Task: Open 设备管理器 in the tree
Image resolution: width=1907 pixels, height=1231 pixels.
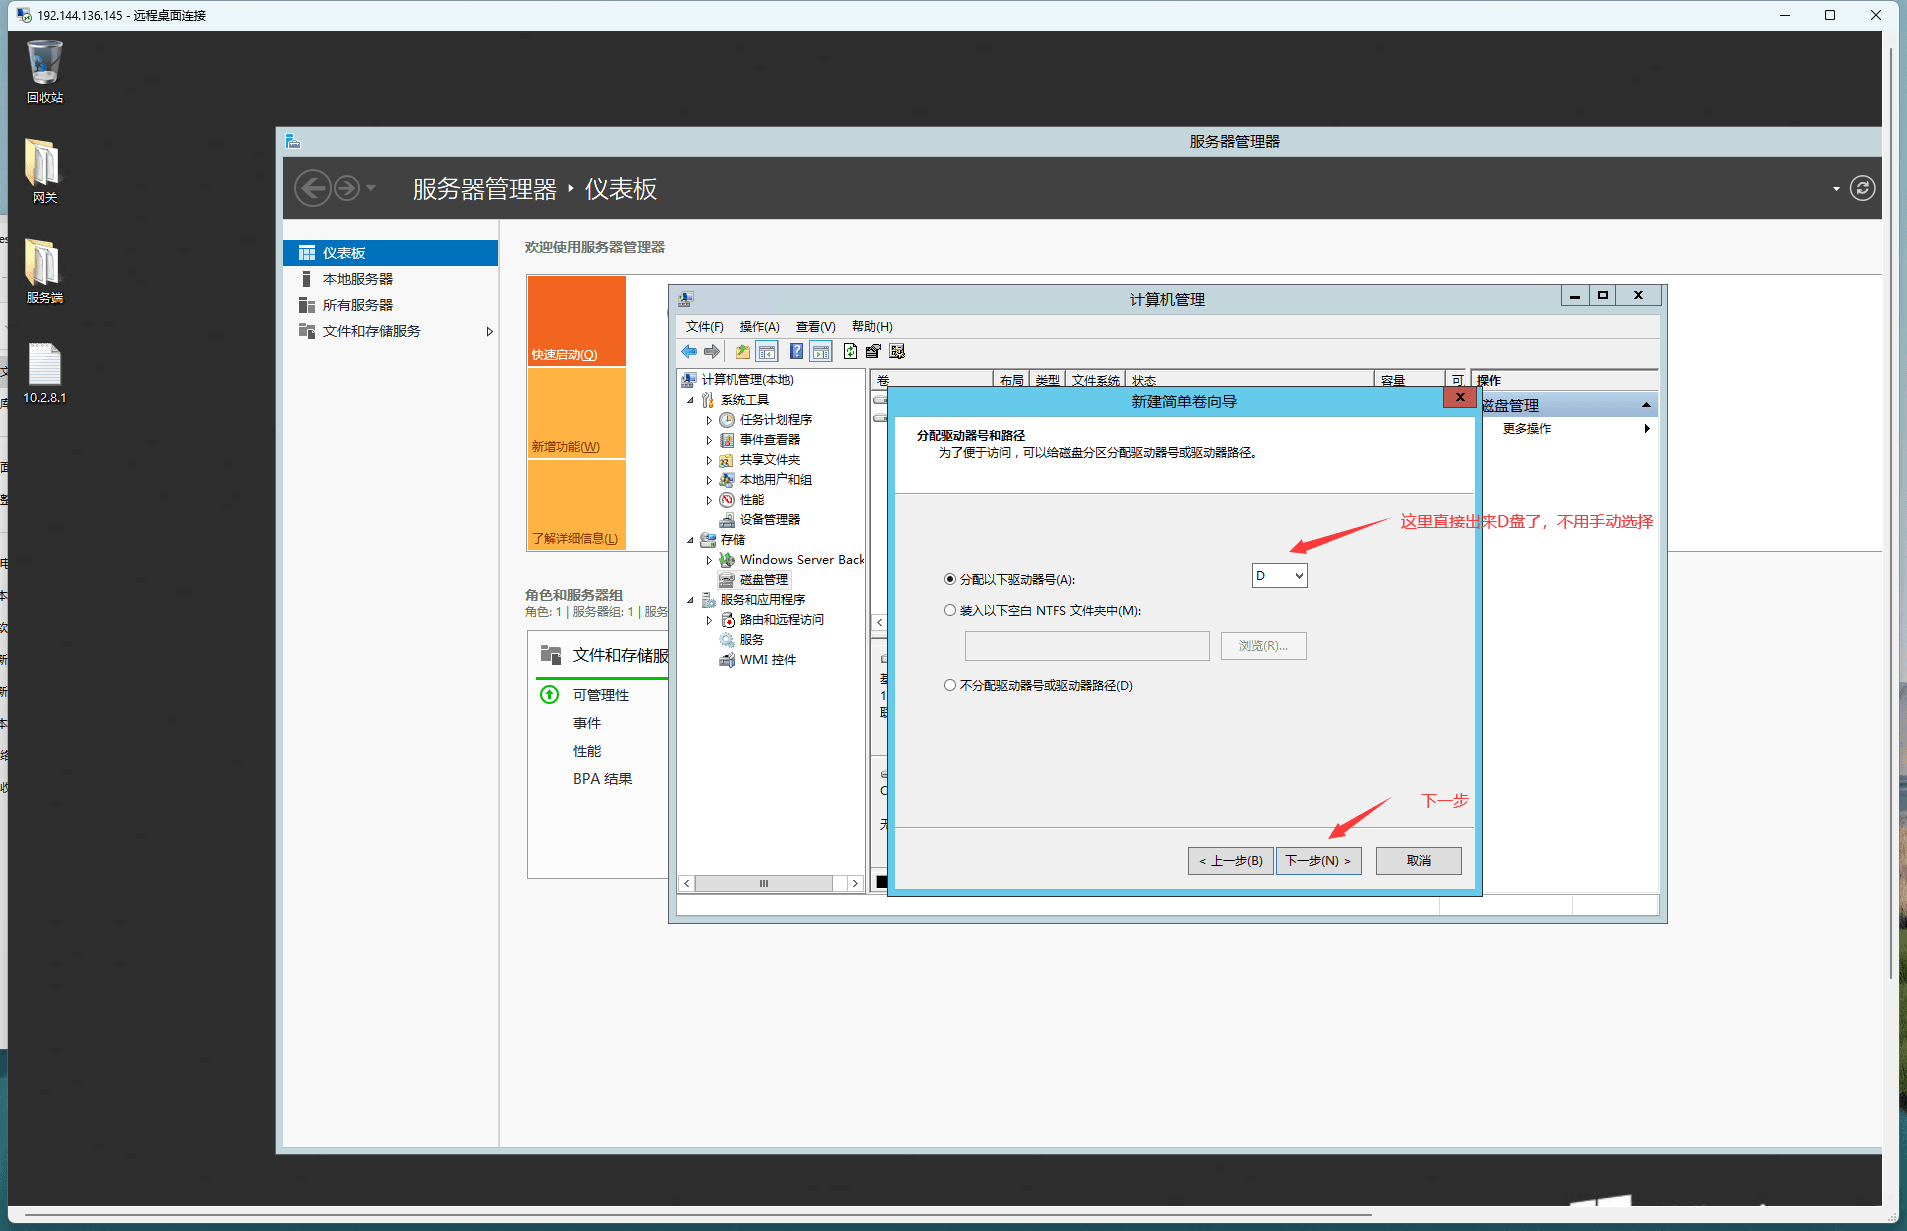Action: [x=769, y=520]
